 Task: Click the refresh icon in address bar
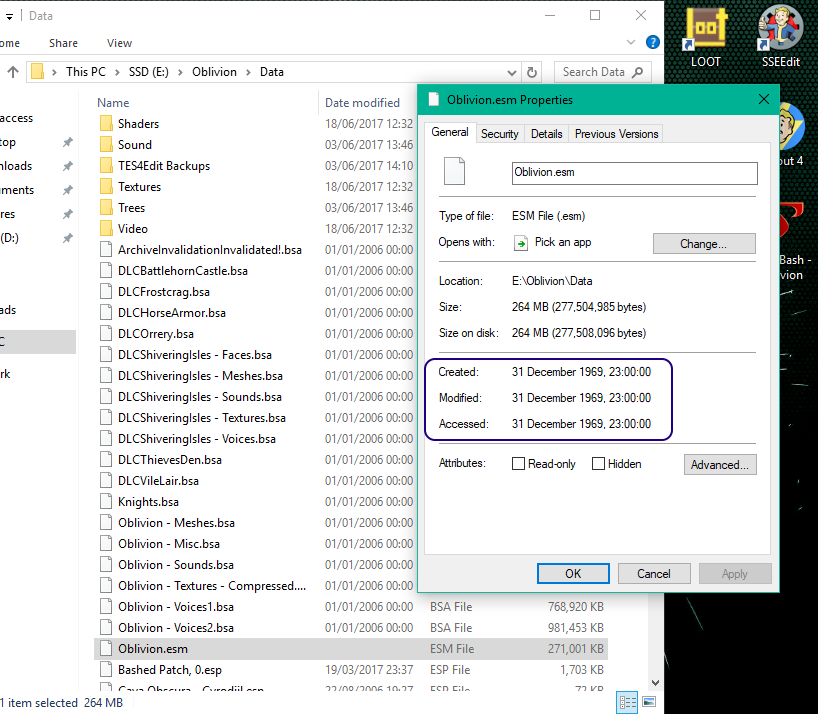pos(532,72)
